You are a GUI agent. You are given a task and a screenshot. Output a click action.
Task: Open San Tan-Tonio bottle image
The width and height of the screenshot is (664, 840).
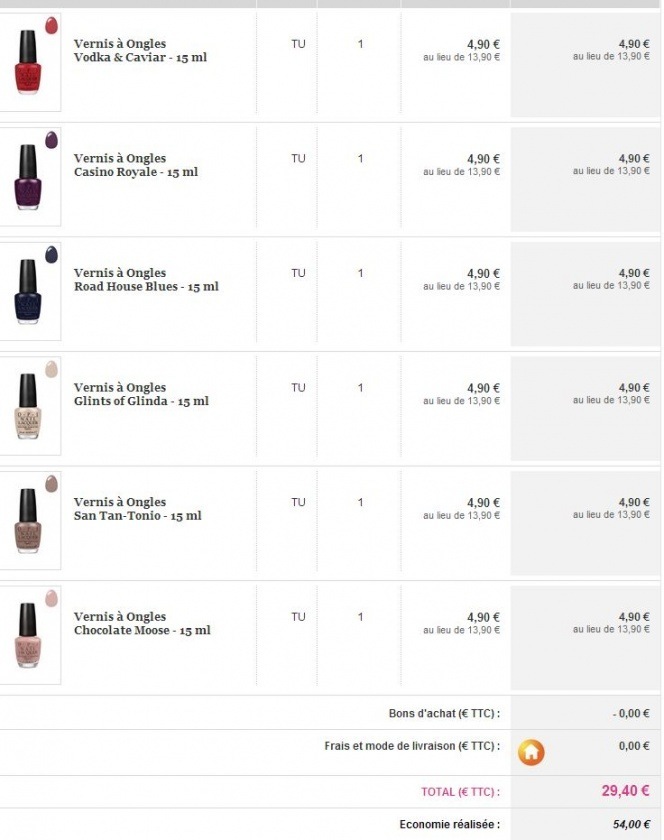click(x=28, y=521)
